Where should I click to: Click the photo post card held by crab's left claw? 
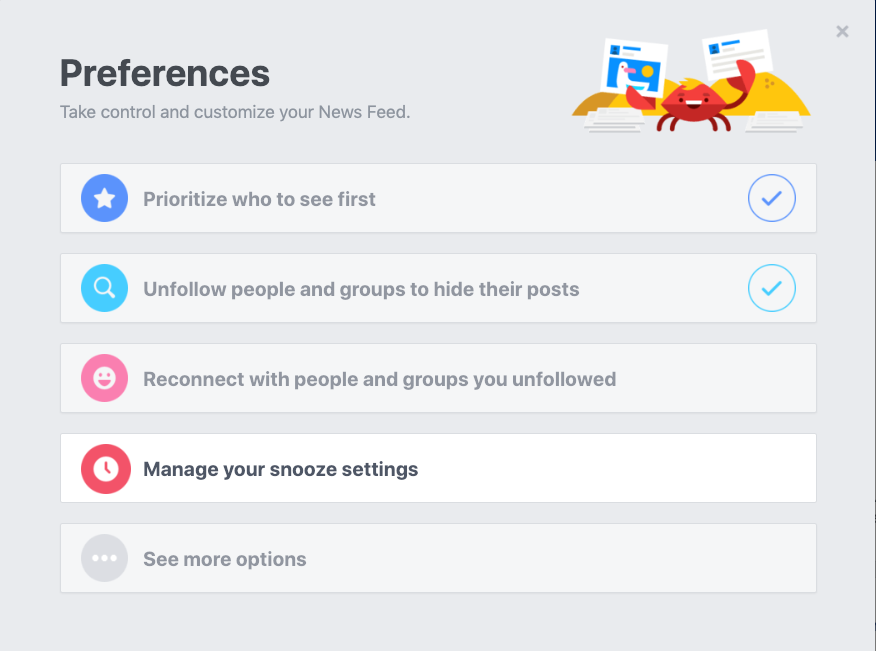pos(634,68)
